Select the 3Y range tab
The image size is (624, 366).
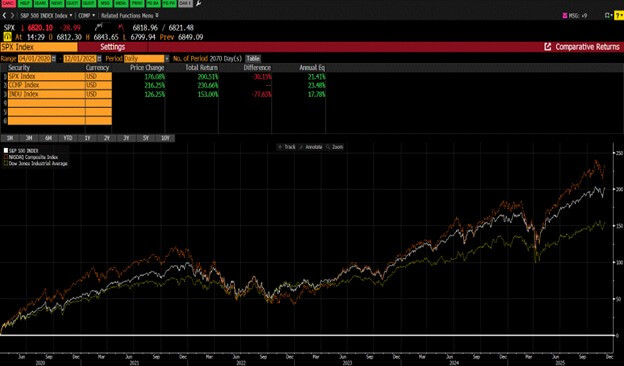[126, 138]
